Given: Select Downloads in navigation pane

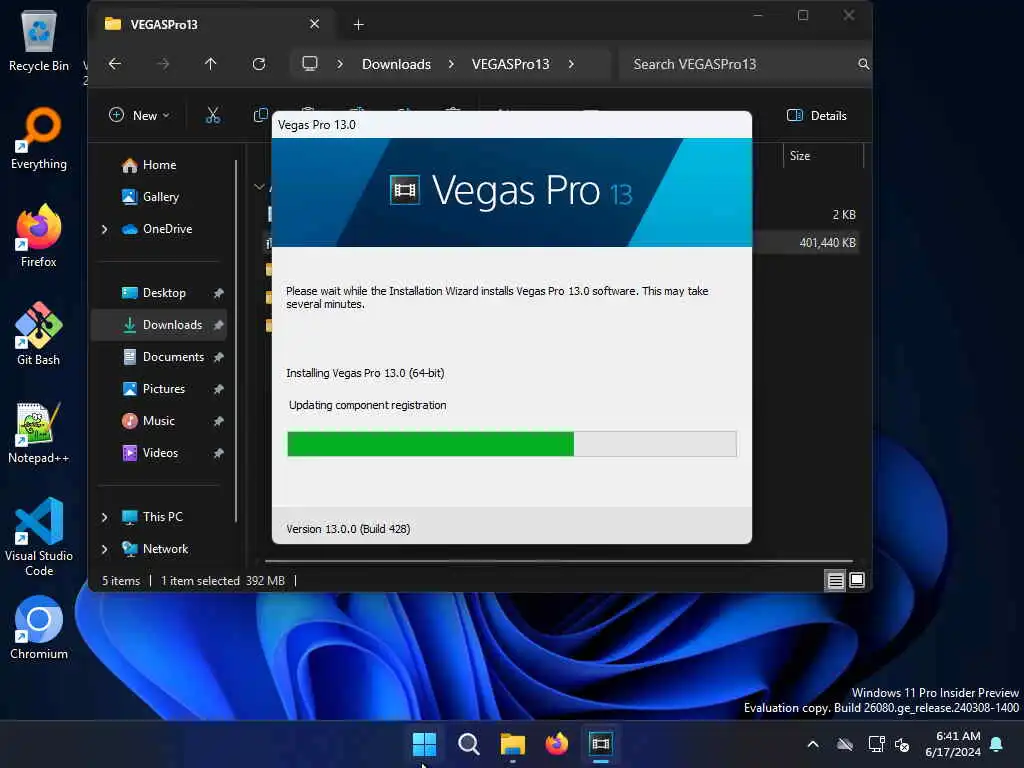Looking at the screenshot, I should coord(159,325).
